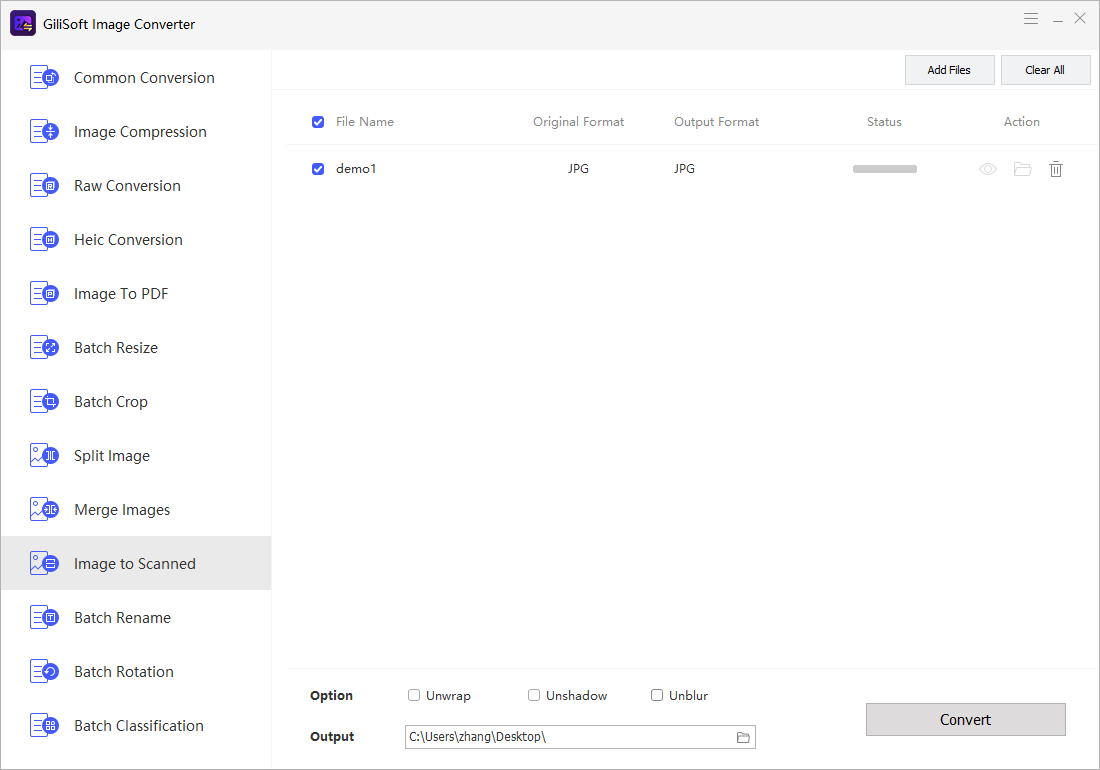Delete demo1 using the trash icon
The width and height of the screenshot is (1100, 770).
click(x=1056, y=169)
